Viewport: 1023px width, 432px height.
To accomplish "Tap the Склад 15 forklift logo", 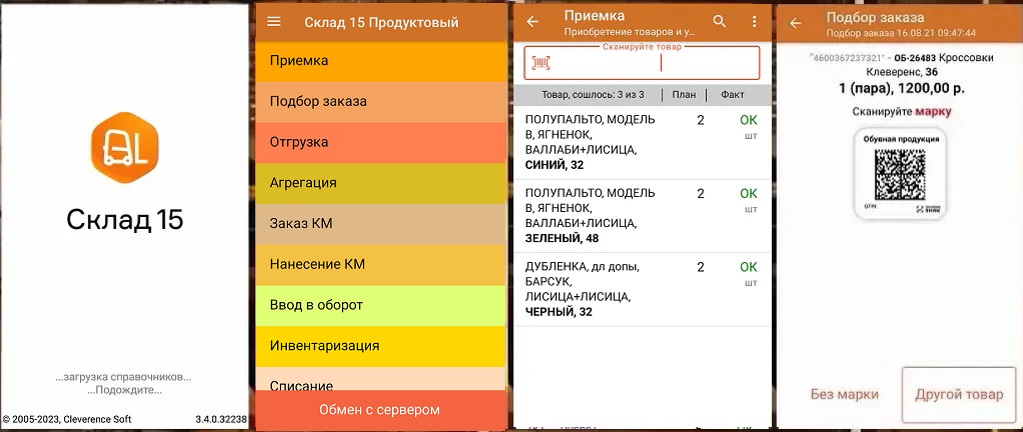I will point(125,147).
